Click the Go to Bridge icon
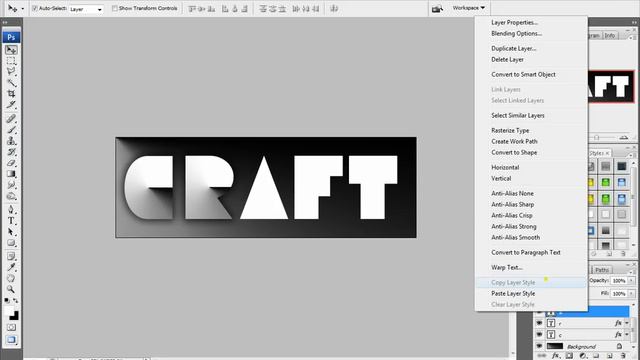Viewport: 640px width, 360px height. point(437,8)
